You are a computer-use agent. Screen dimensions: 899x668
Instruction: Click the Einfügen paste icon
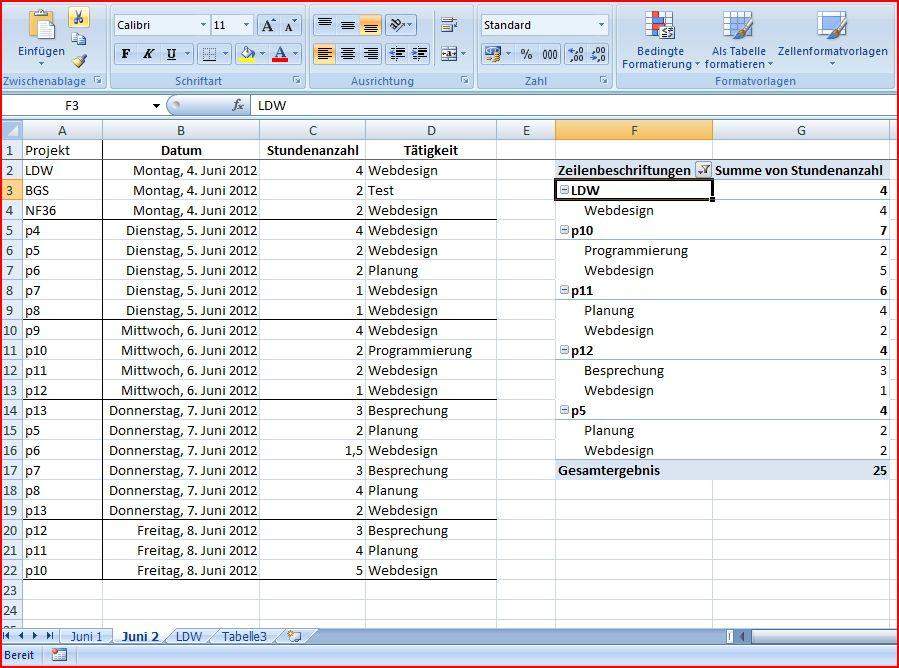[42, 28]
